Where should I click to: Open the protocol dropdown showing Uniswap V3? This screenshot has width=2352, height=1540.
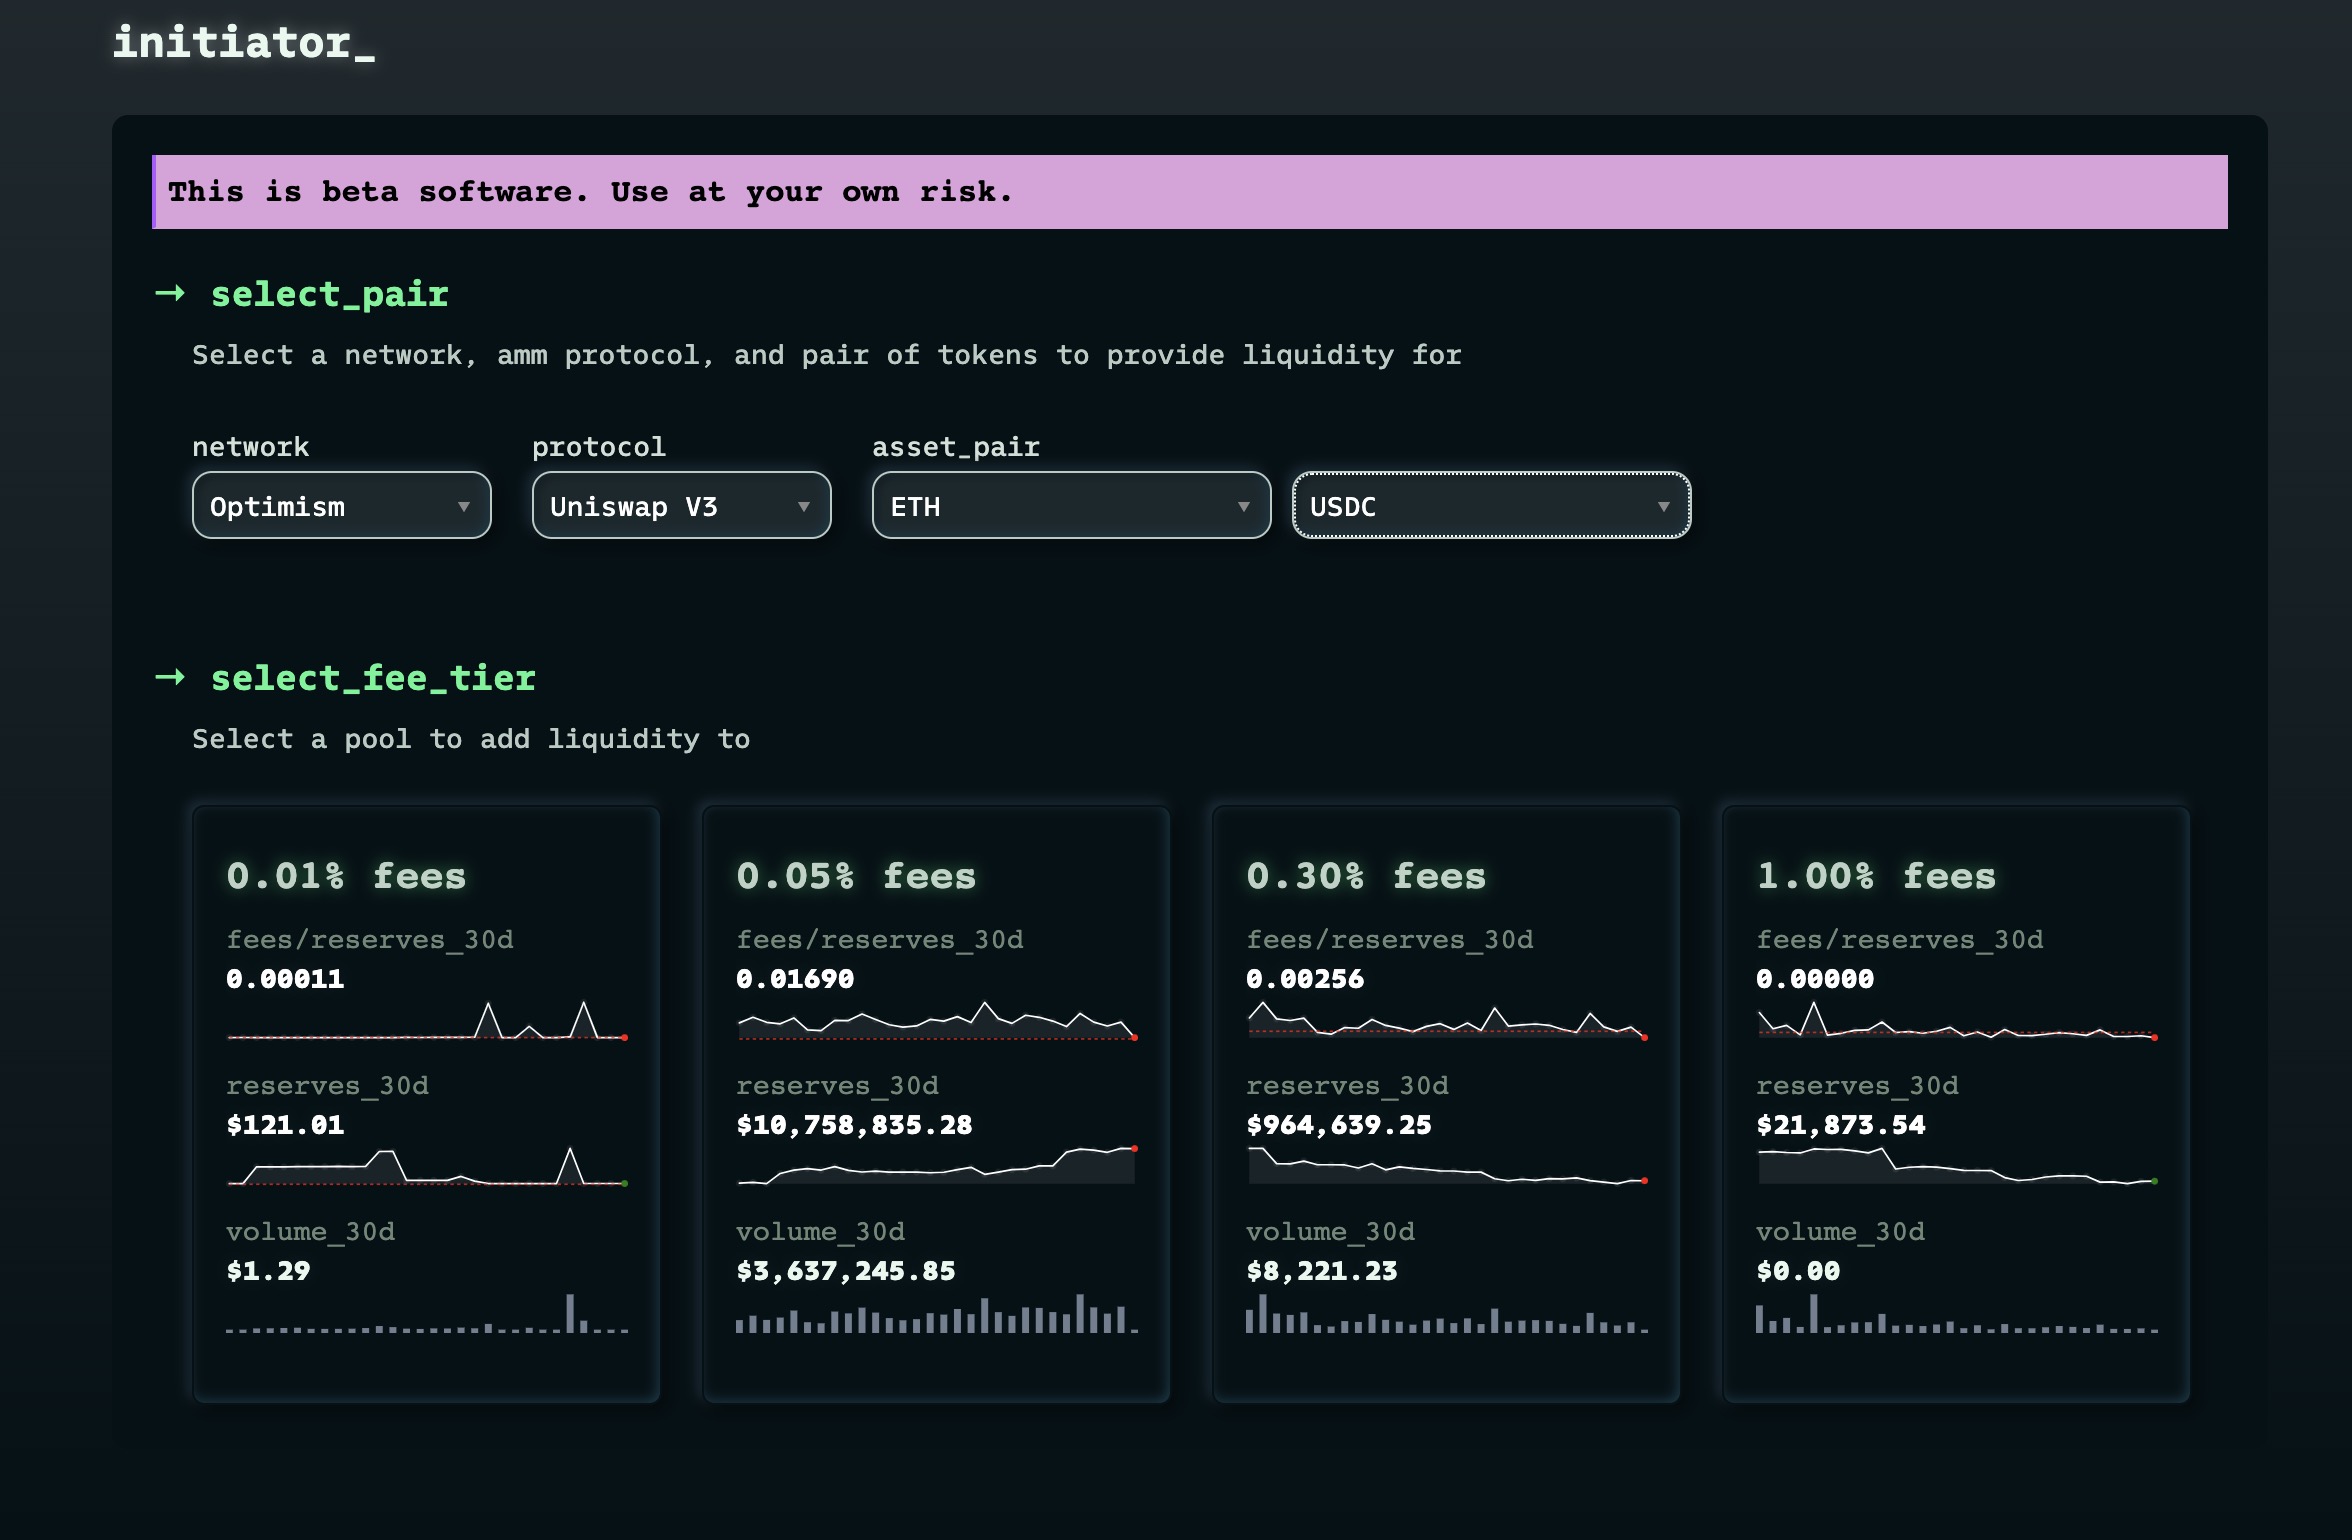click(681, 506)
